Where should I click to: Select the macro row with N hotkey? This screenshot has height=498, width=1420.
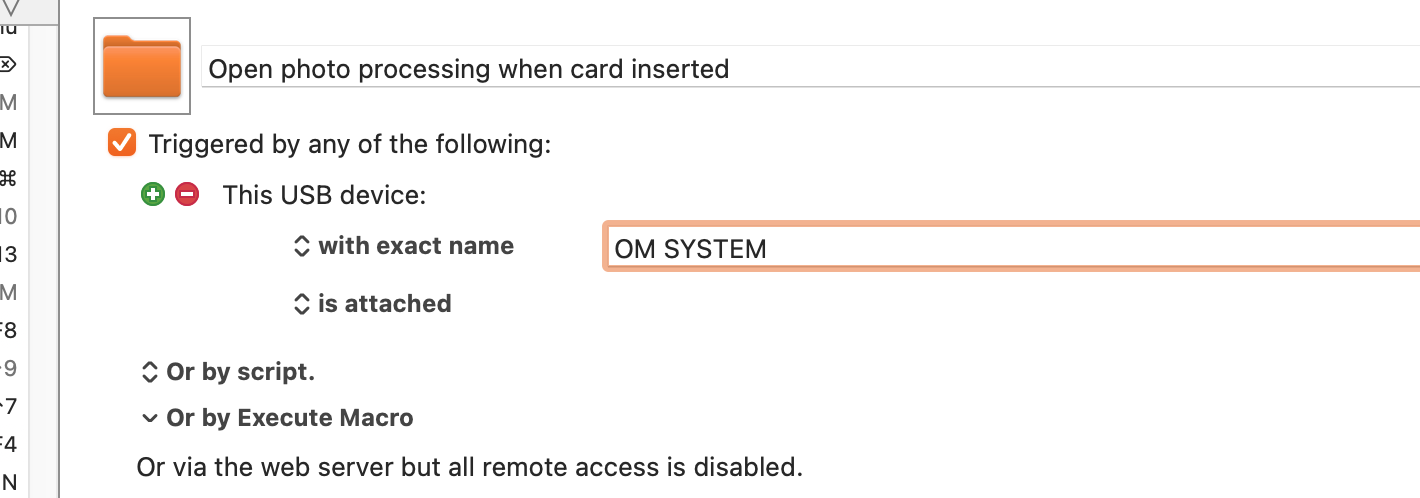pyautogui.click(x=8, y=482)
